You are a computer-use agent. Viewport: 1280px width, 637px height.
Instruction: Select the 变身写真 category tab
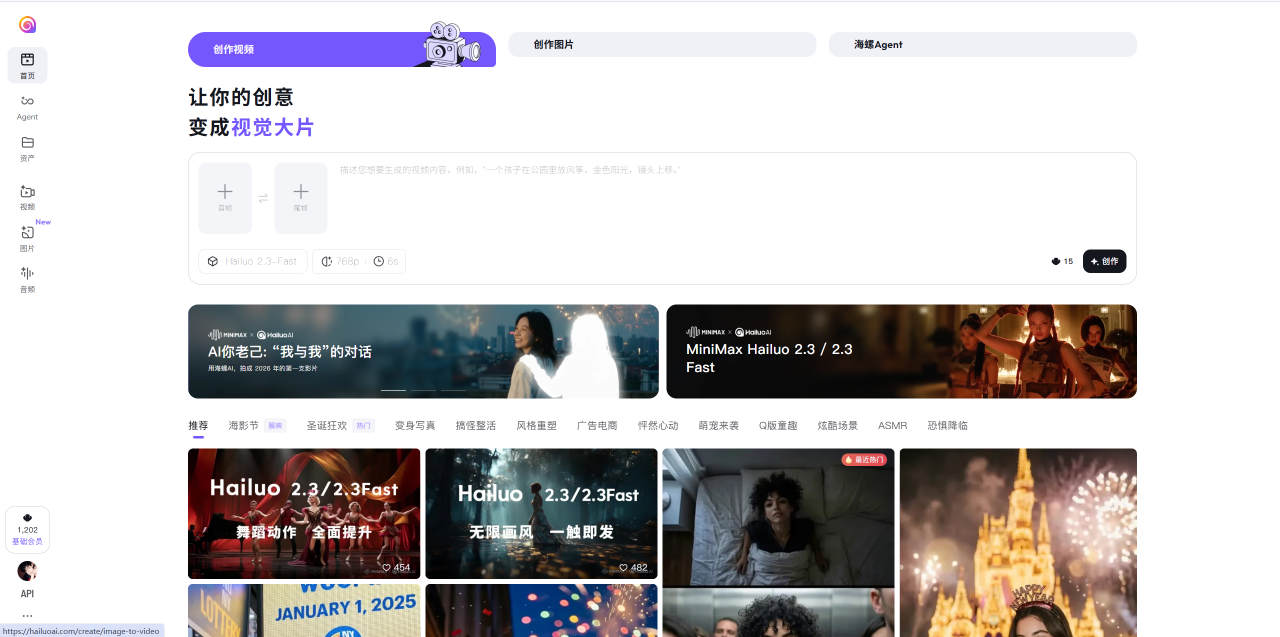point(415,425)
